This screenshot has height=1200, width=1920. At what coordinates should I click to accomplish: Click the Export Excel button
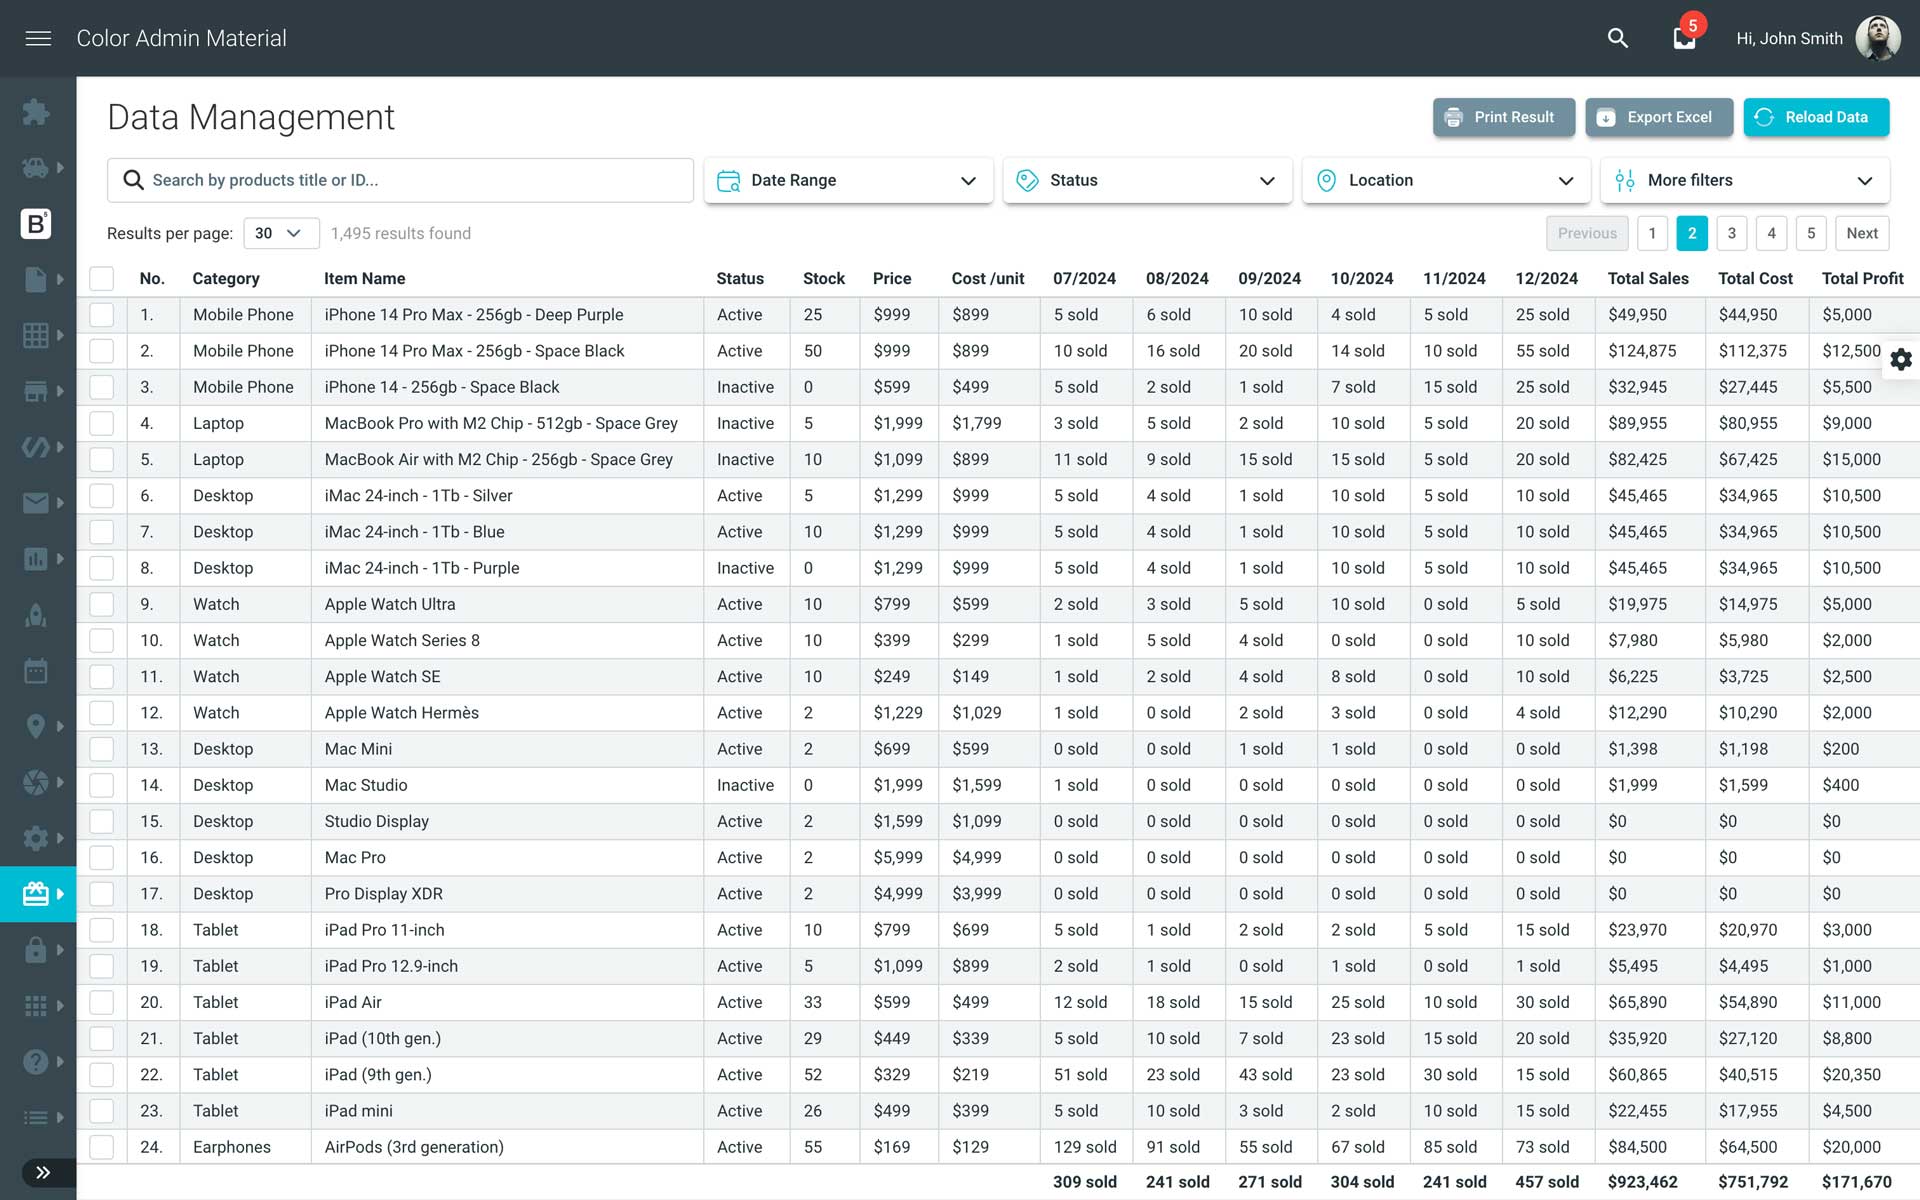(x=1658, y=117)
